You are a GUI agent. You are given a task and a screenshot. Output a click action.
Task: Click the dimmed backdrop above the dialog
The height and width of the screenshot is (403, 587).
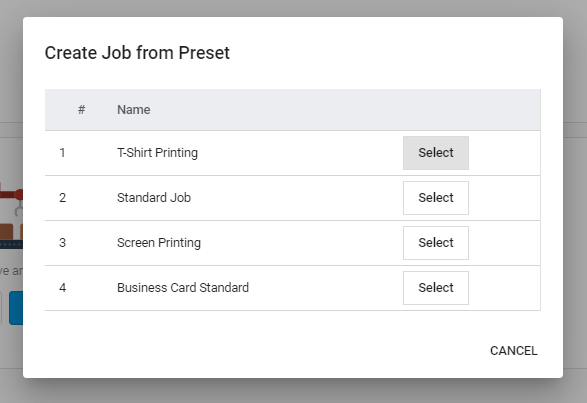(x=294, y=7)
